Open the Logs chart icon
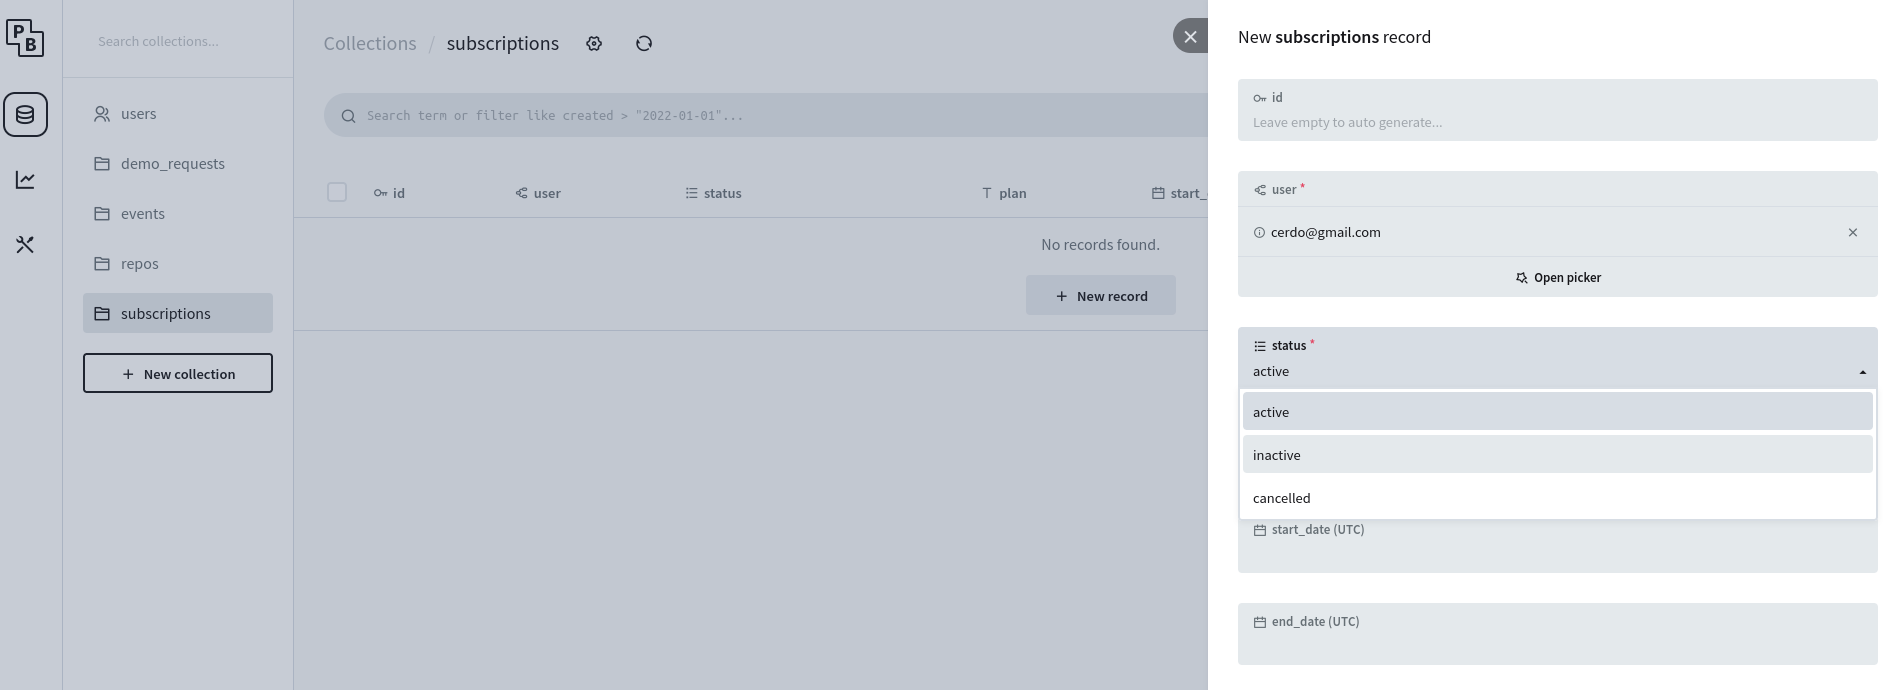The width and height of the screenshot is (1893, 690). coord(25,180)
